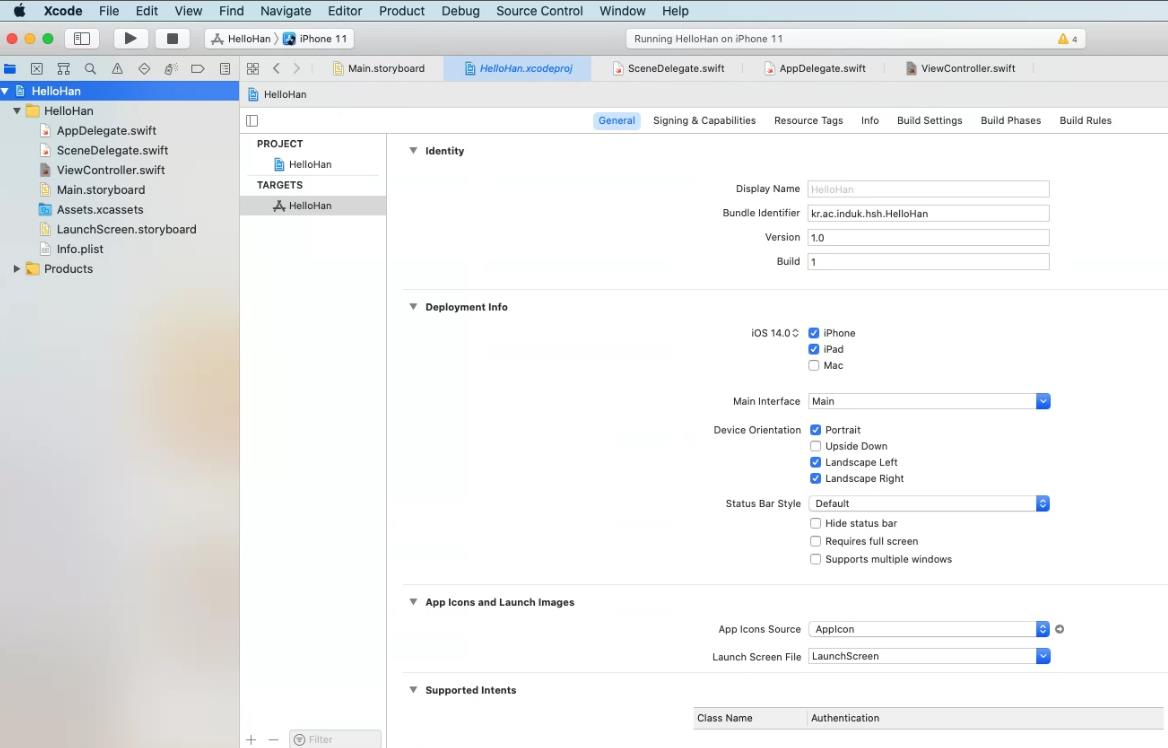
Task: Toggle the iPhone device checkbox
Action: [813, 333]
